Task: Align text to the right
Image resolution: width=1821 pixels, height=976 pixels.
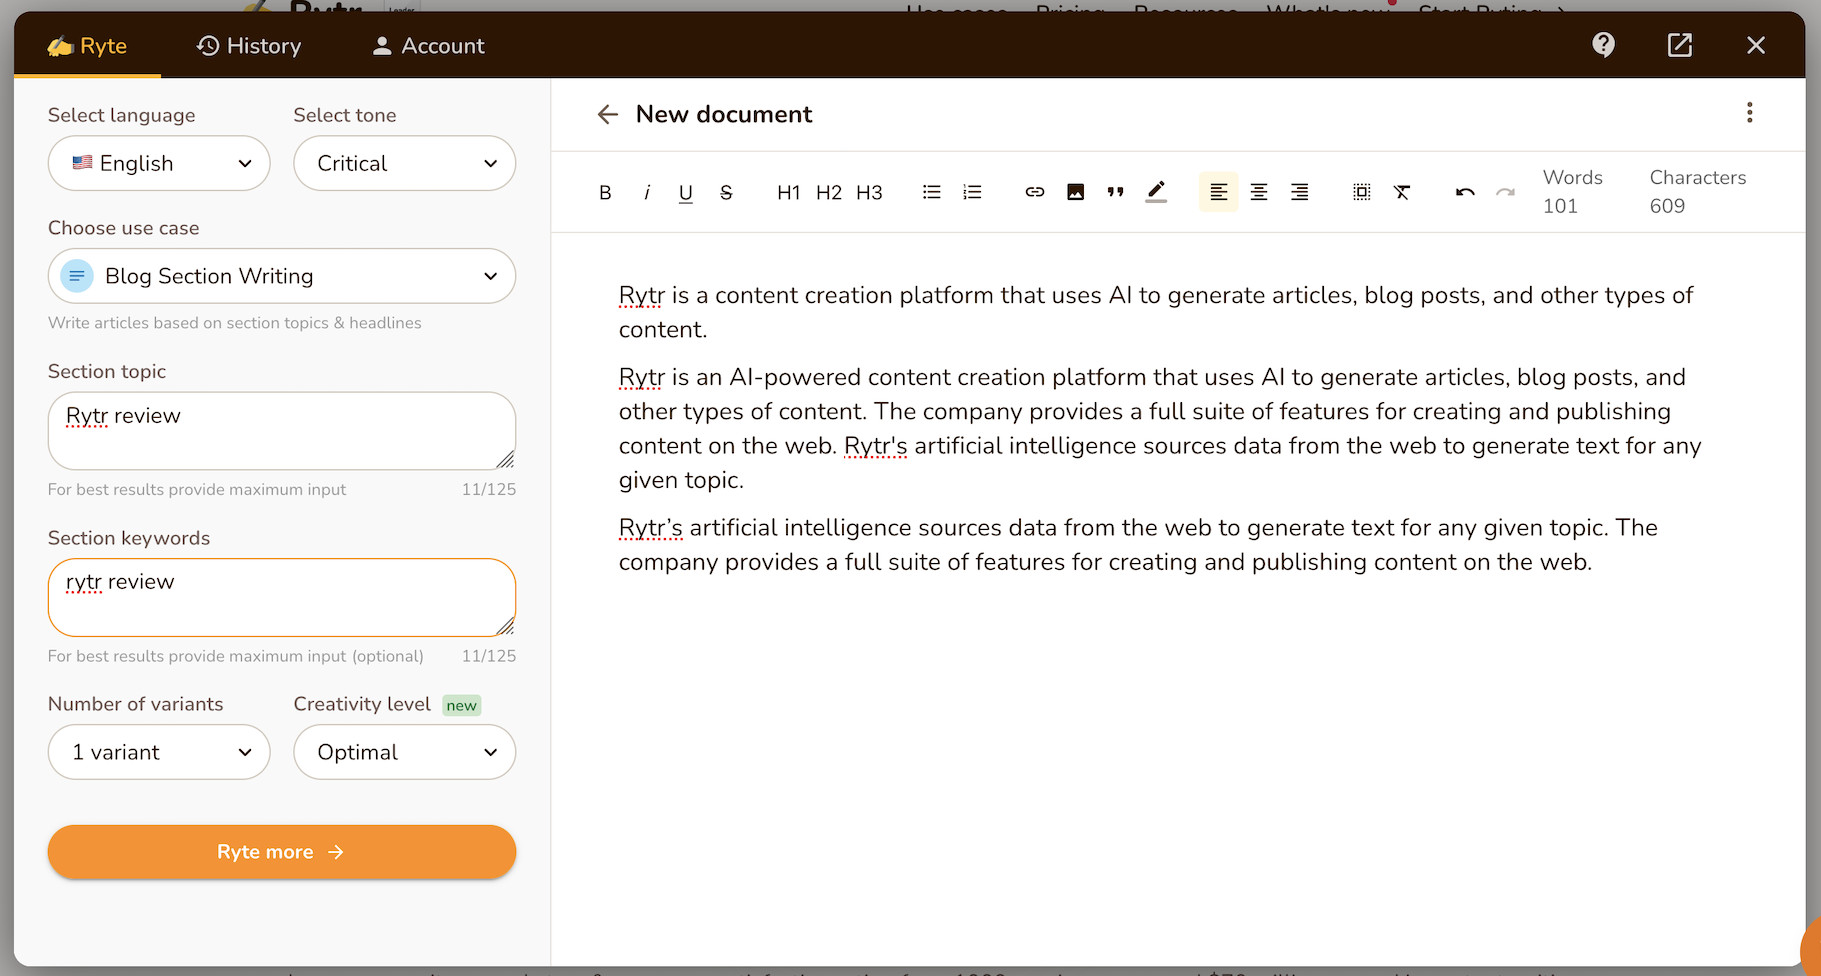Action: pyautogui.click(x=1299, y=192)
